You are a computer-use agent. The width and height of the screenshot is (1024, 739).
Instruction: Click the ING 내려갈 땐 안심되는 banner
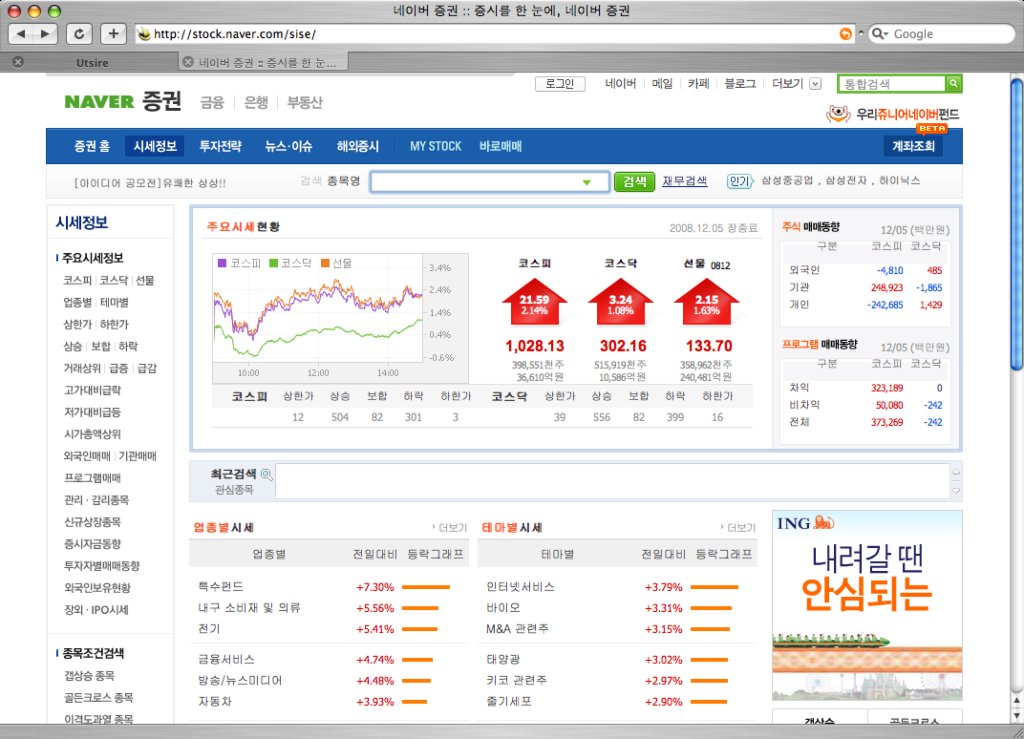click(x=867, y=605)
